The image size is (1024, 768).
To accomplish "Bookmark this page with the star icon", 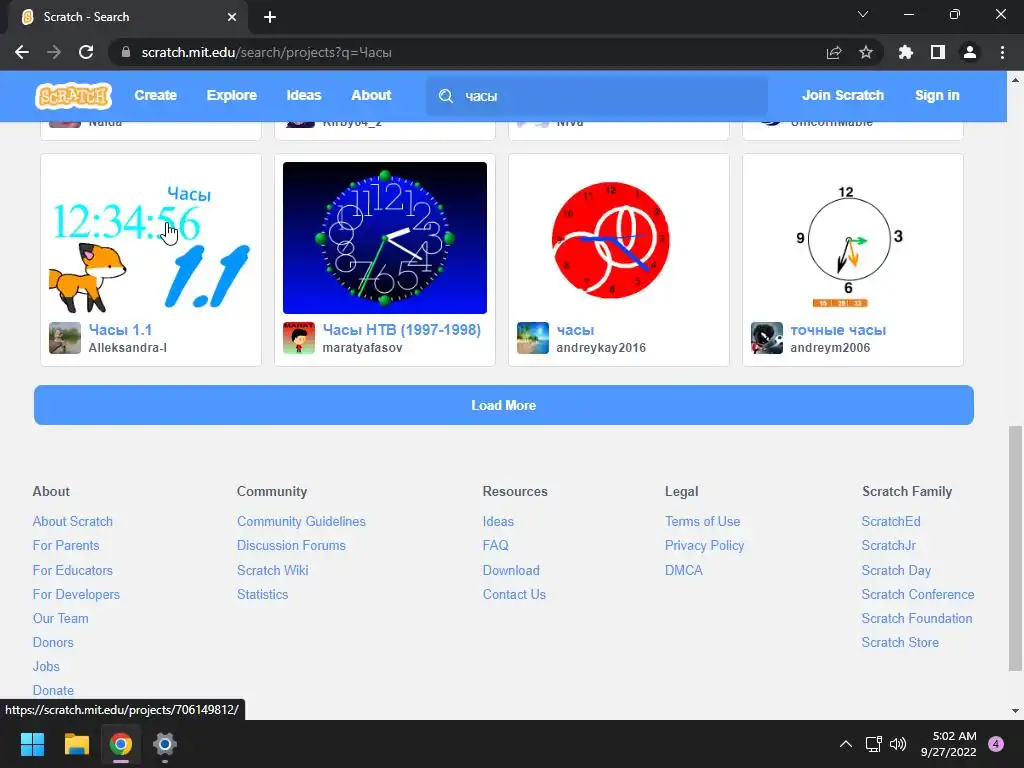I will pos(866,52).
